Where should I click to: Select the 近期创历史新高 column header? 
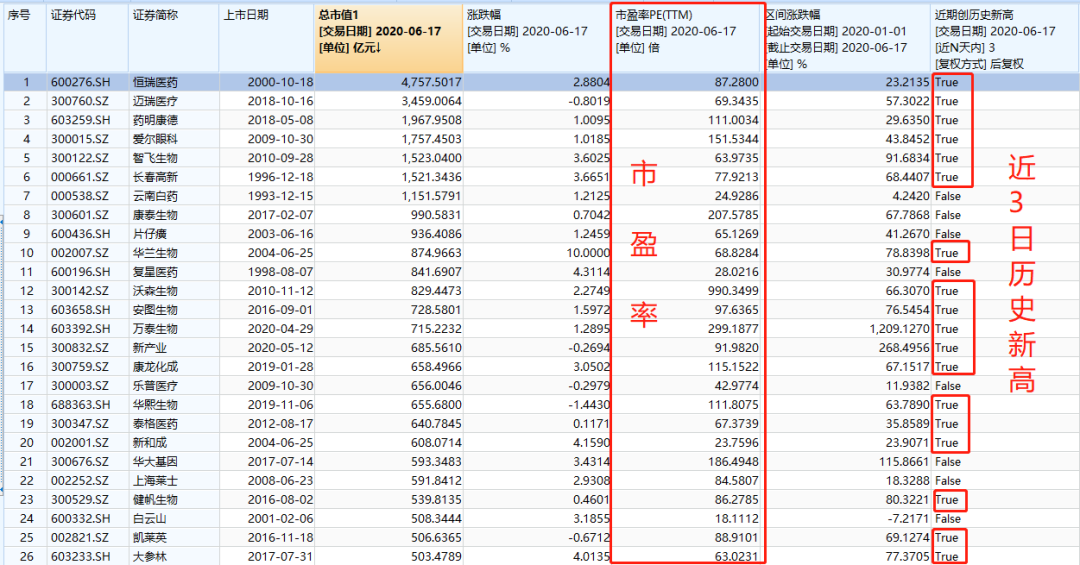click(1005, 39)
